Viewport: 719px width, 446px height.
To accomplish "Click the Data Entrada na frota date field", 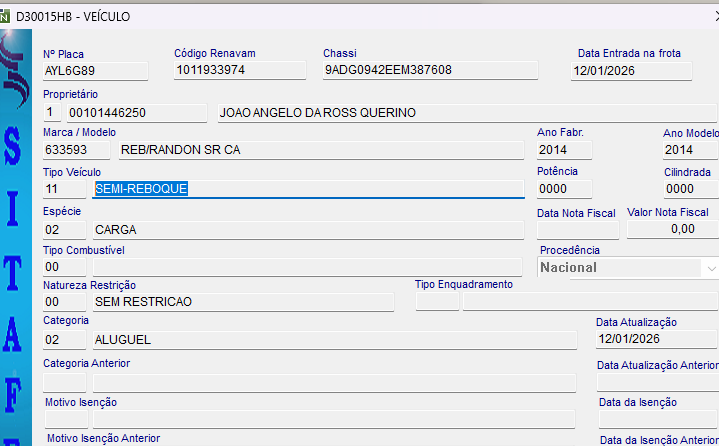I will pyautogui.click(x=629, y=71).
